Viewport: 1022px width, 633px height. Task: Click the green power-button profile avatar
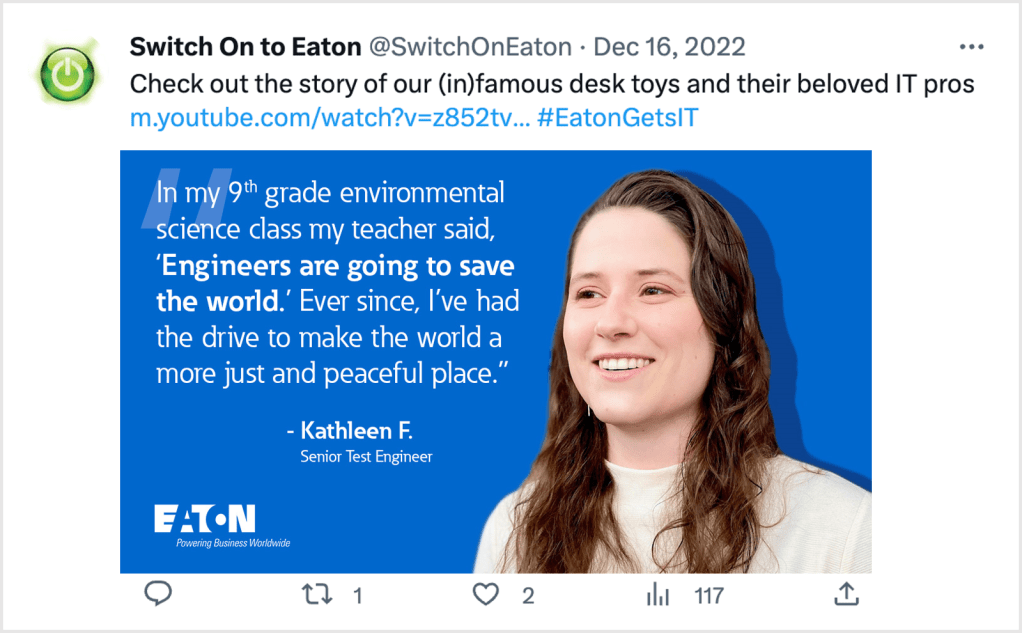tap(67, 74)
